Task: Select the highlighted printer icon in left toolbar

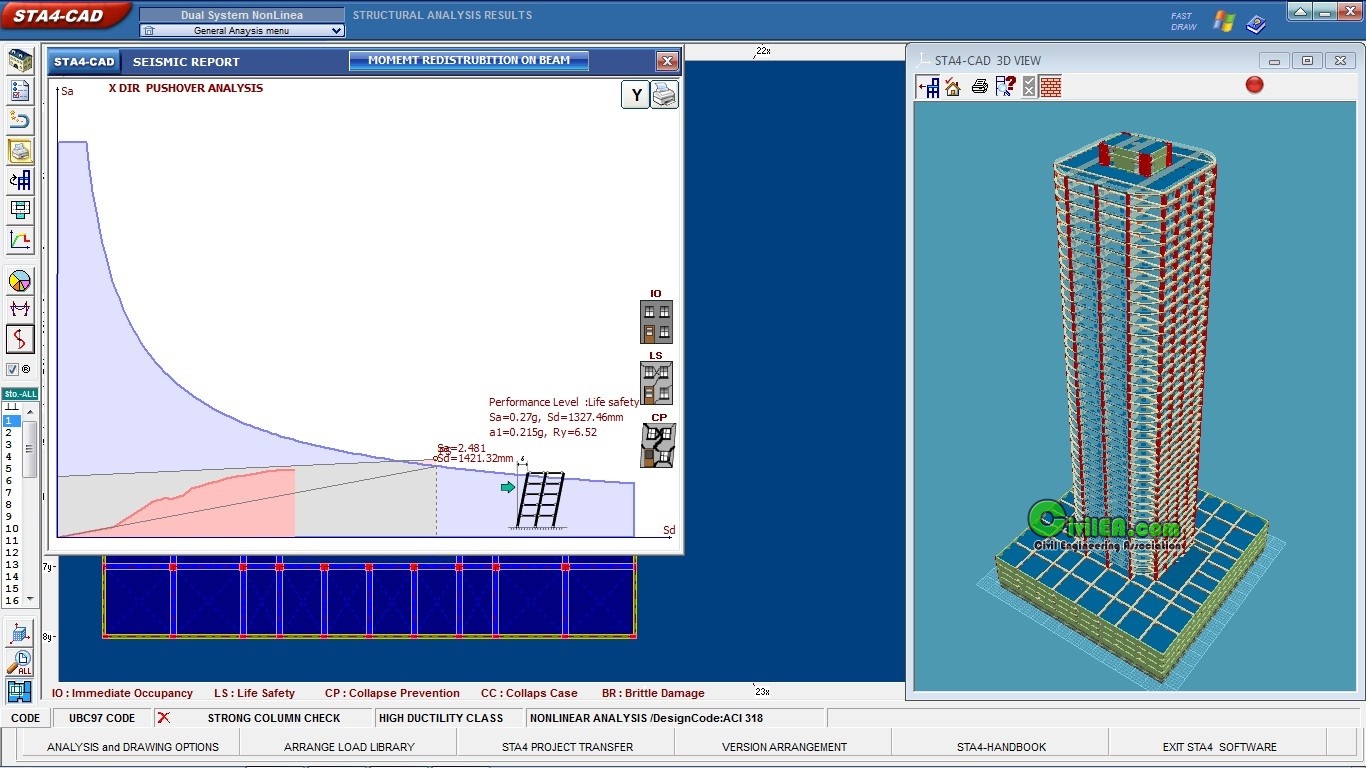Action: (x=20, y=151)
